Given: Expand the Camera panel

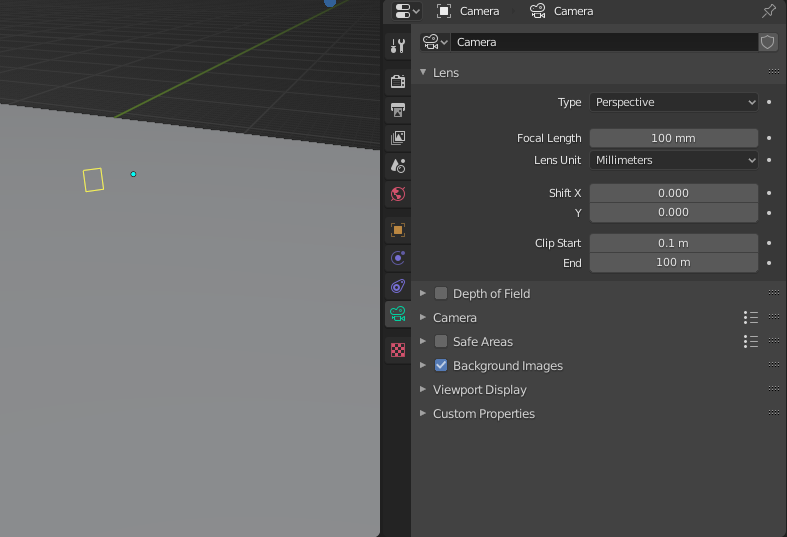Looking at the screenshot, I should pyautogui.click(x=423, y=317).
